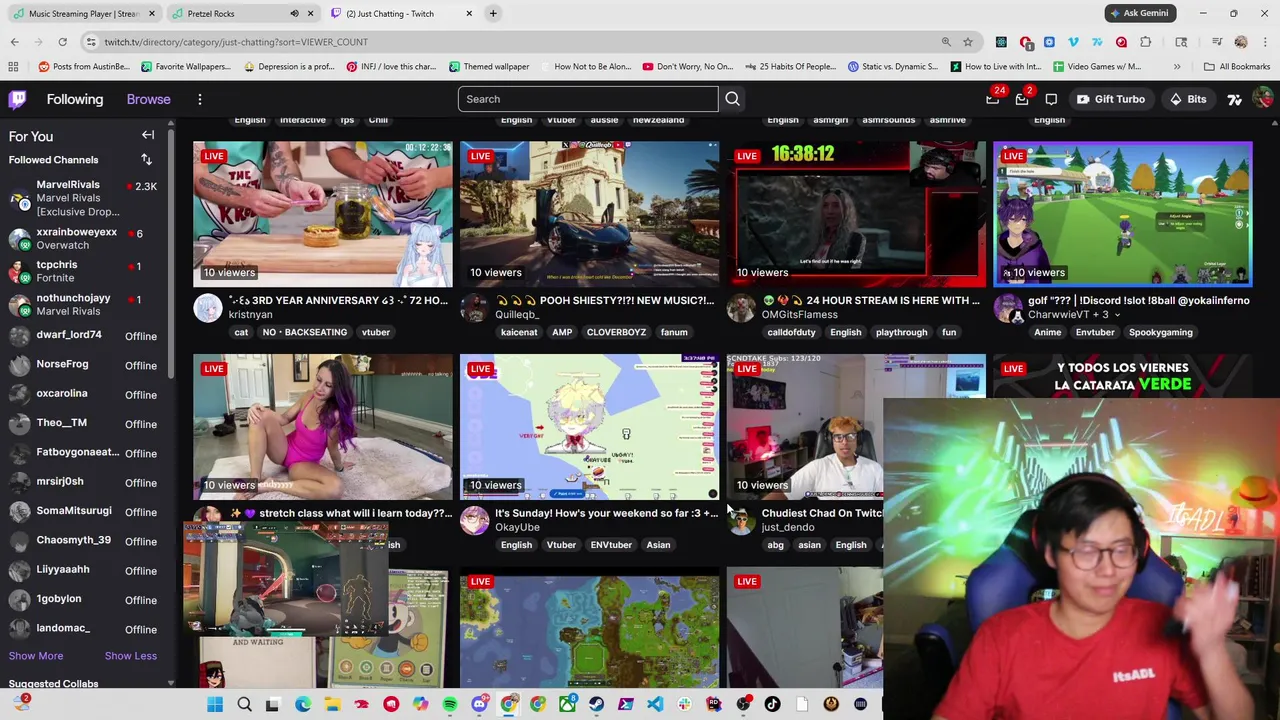
Task: Open the Spotify taskbar icon
Action: tap(450, 705)
